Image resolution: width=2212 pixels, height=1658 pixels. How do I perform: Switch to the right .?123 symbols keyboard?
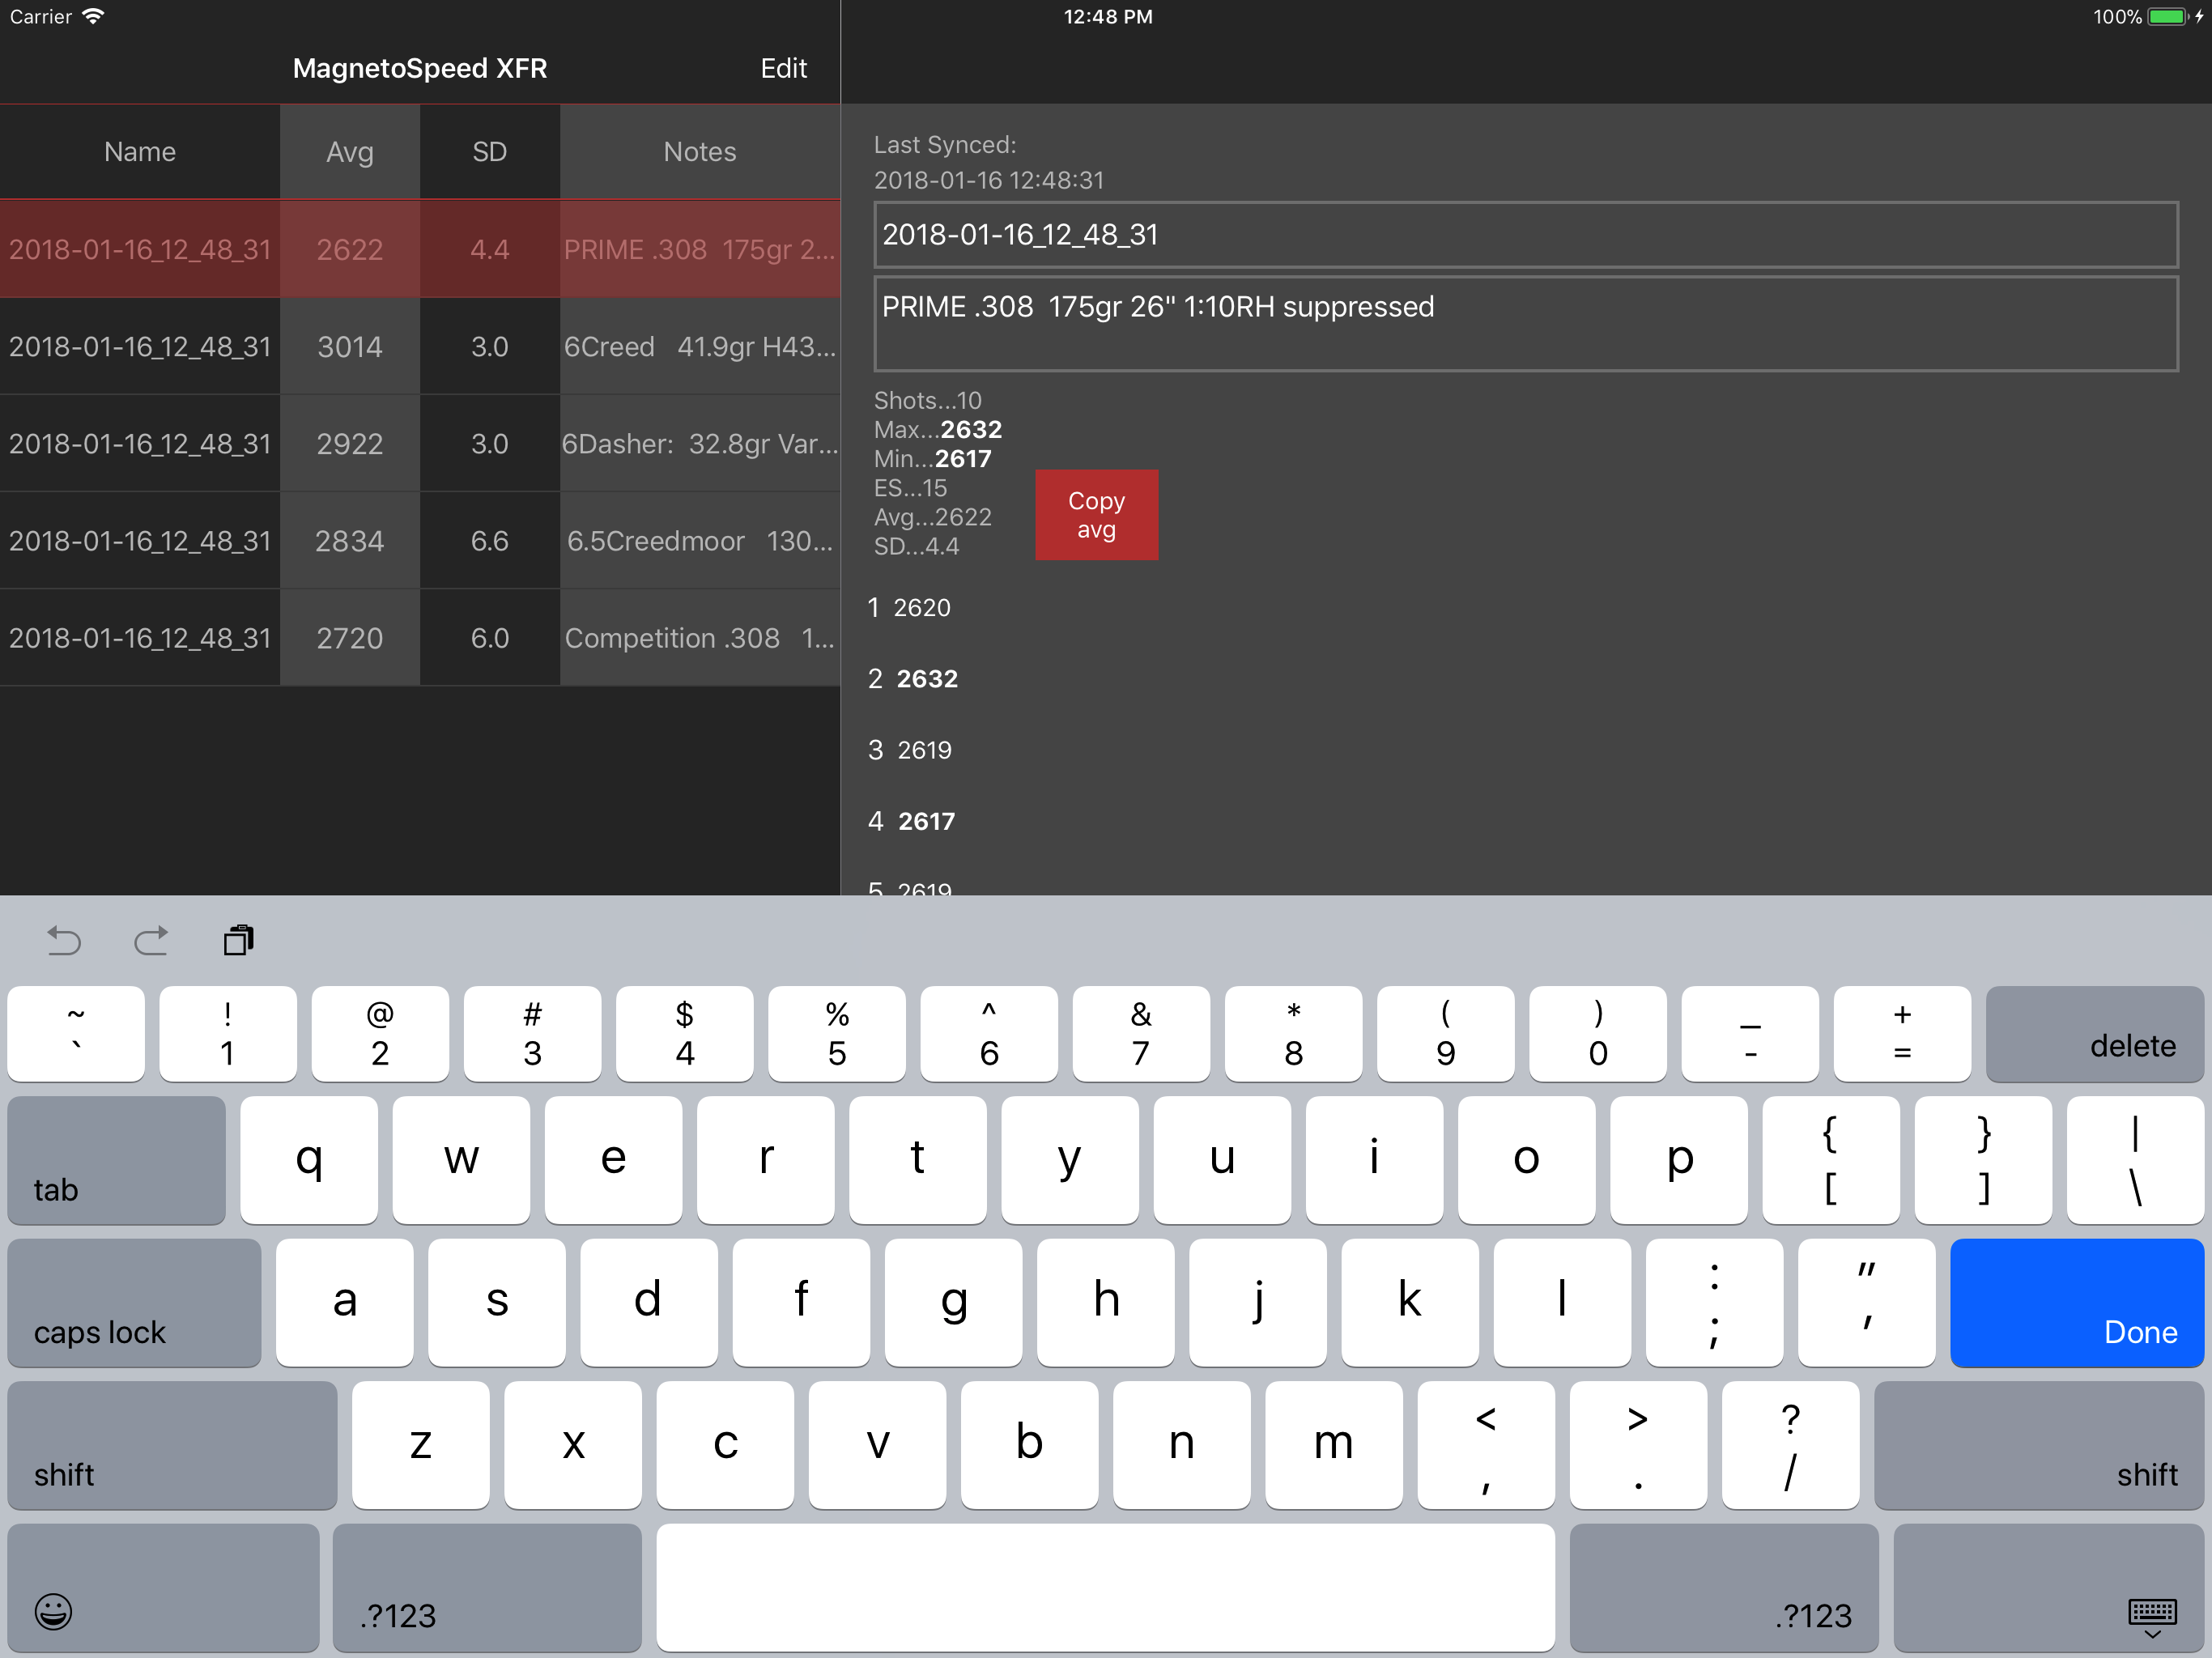click(x=1723, y=1587)
